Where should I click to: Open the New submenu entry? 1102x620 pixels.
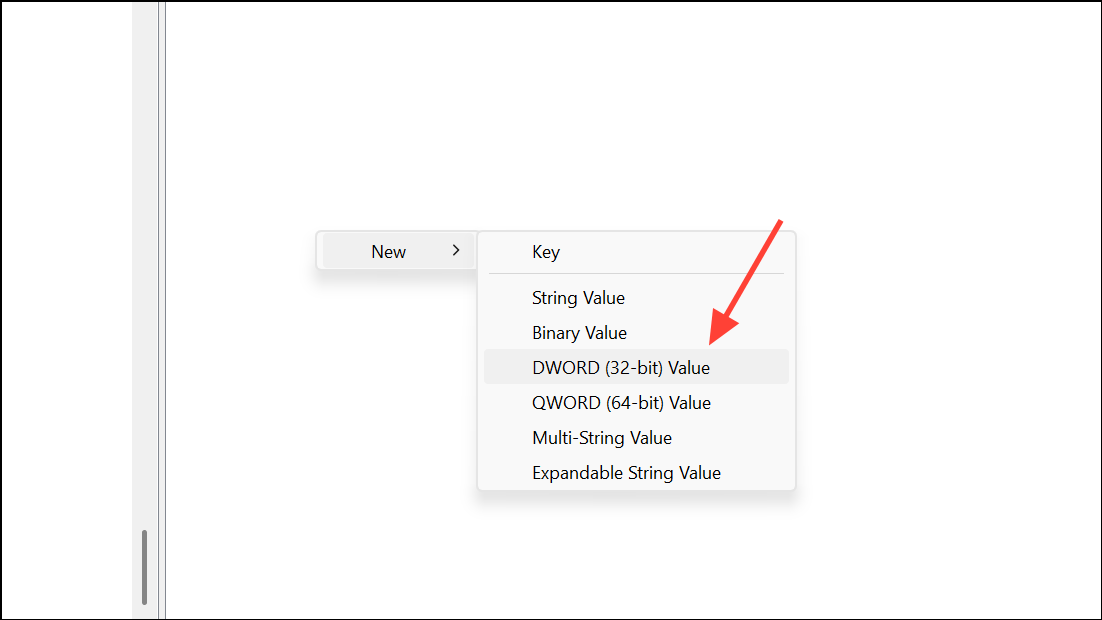[389, 252]
